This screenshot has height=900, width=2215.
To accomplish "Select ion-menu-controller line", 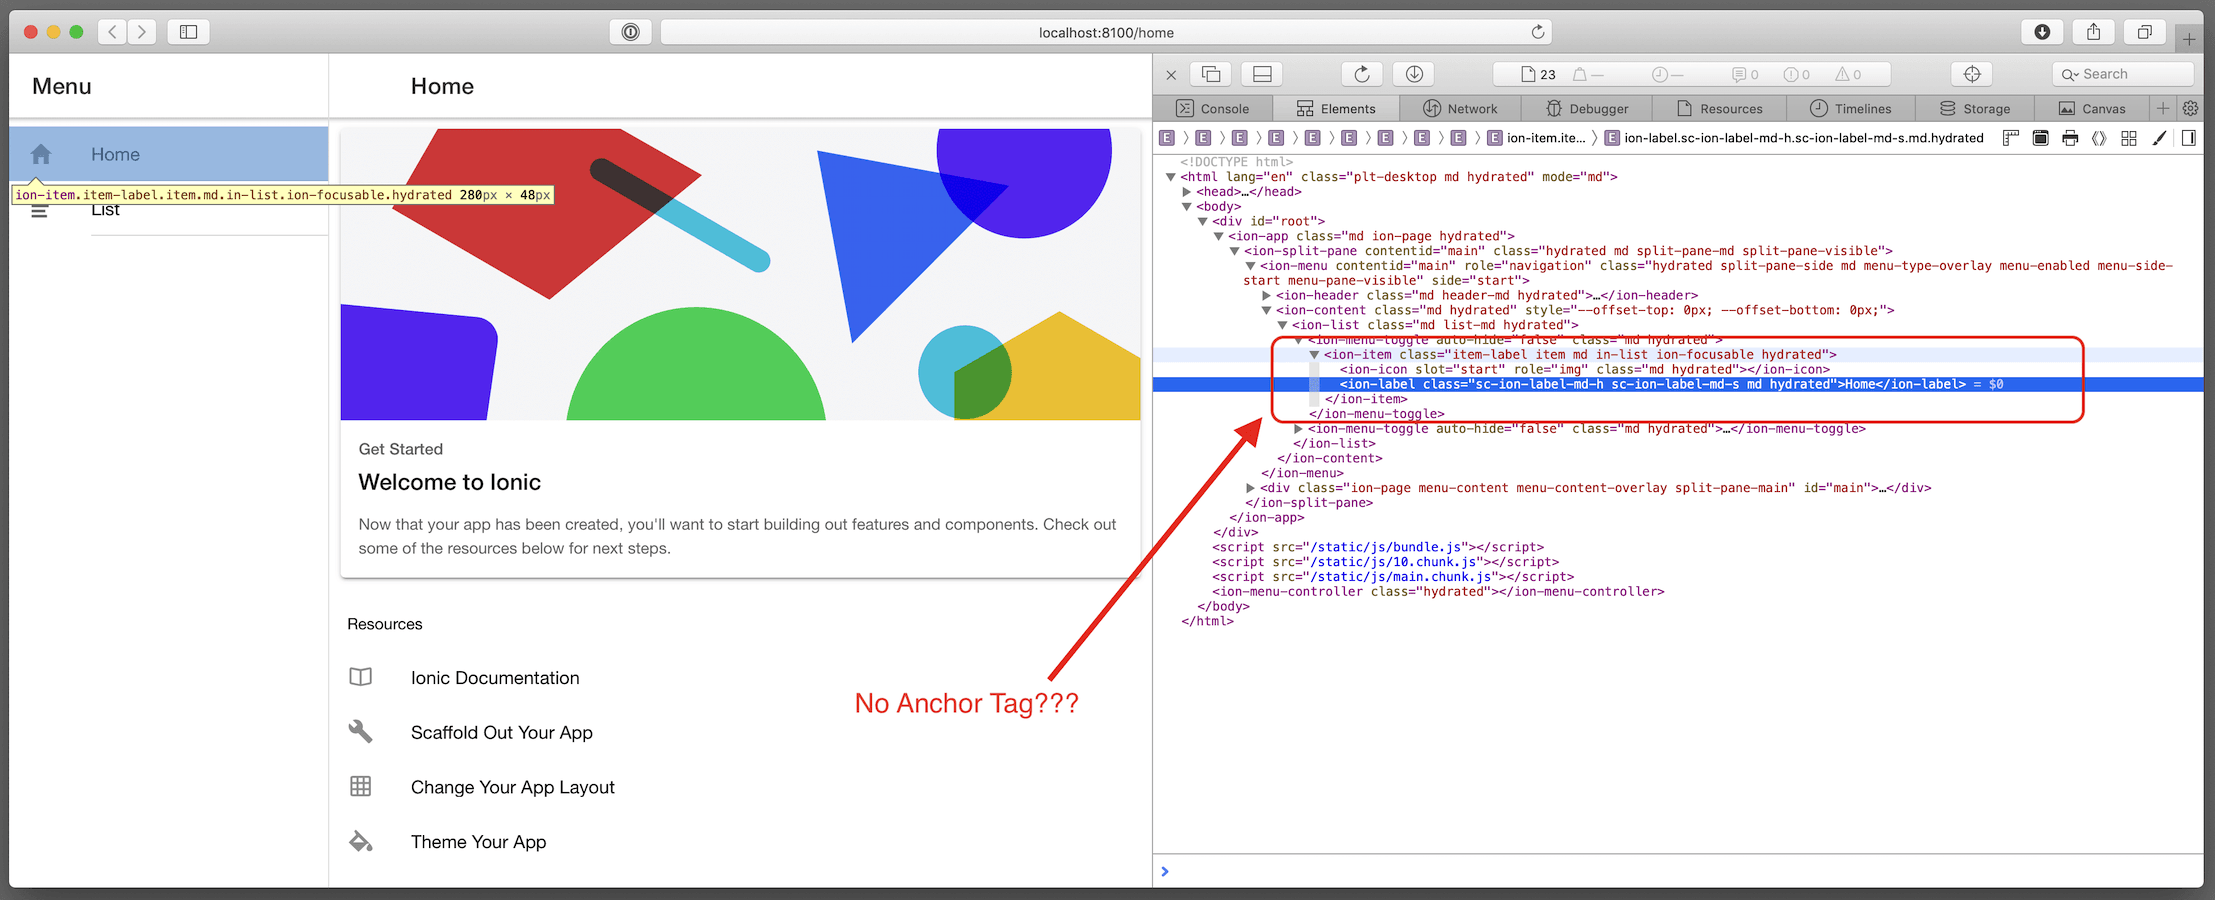I will (1438, 592).
